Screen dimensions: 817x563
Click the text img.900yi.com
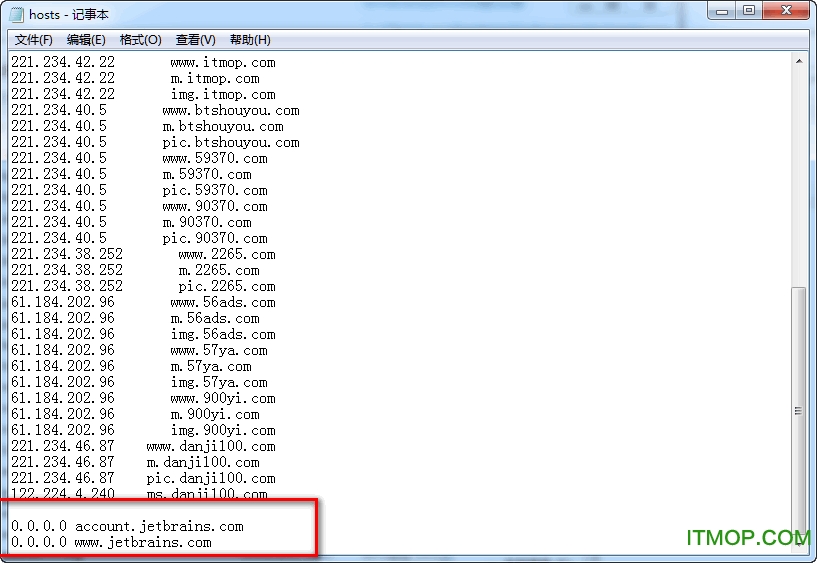[x=222, y=430]
